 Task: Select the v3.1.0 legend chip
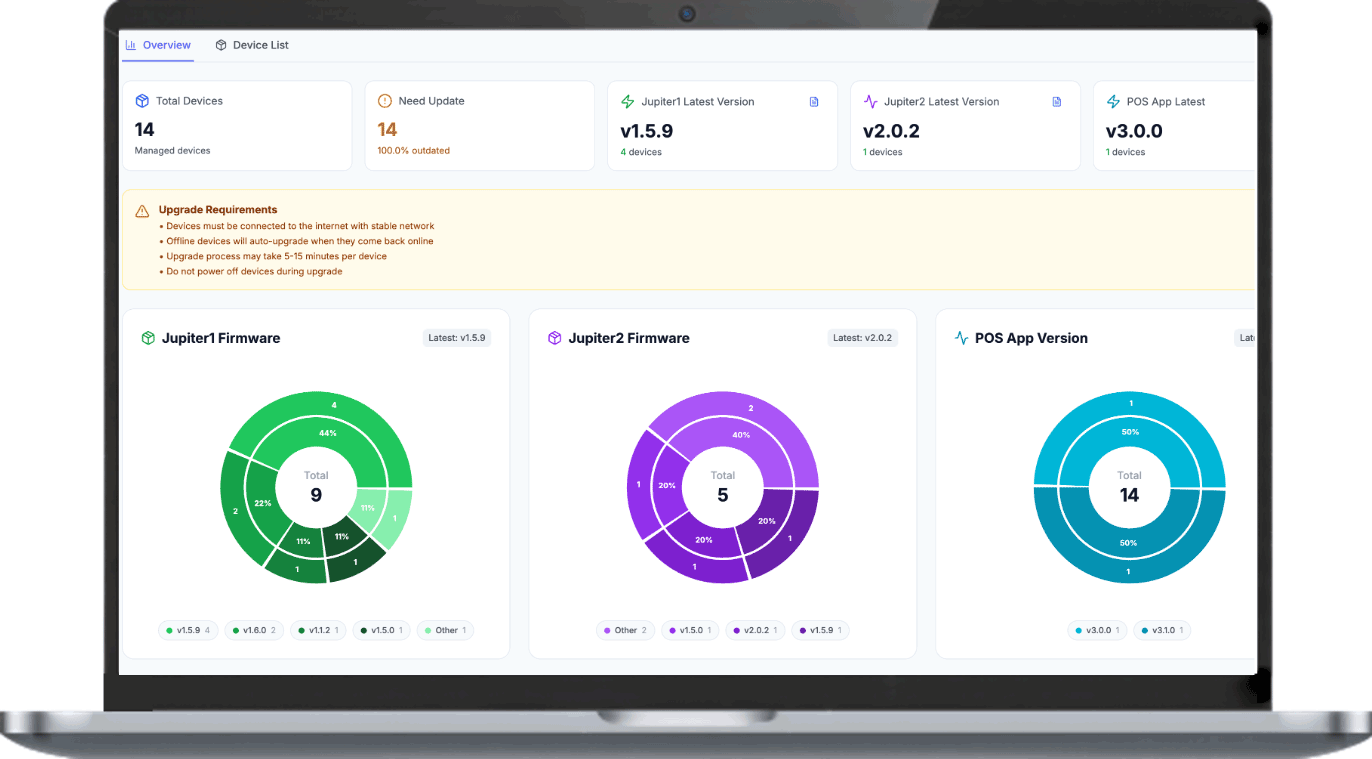[x=1162, y=630]
